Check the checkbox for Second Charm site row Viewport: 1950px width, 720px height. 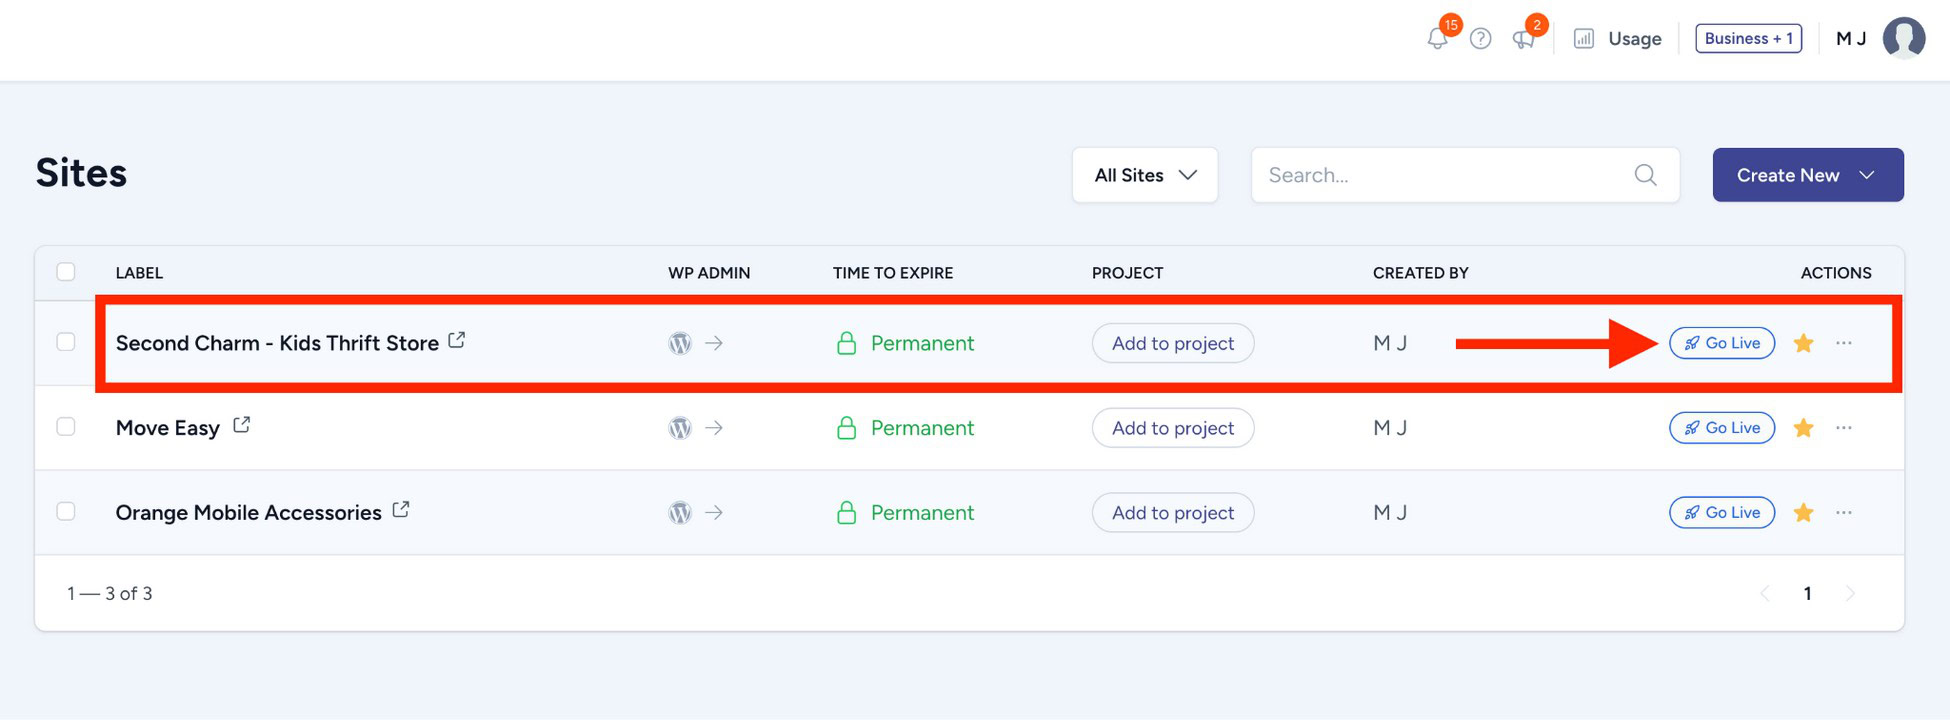pyautogui.click(x=66, y=341)
